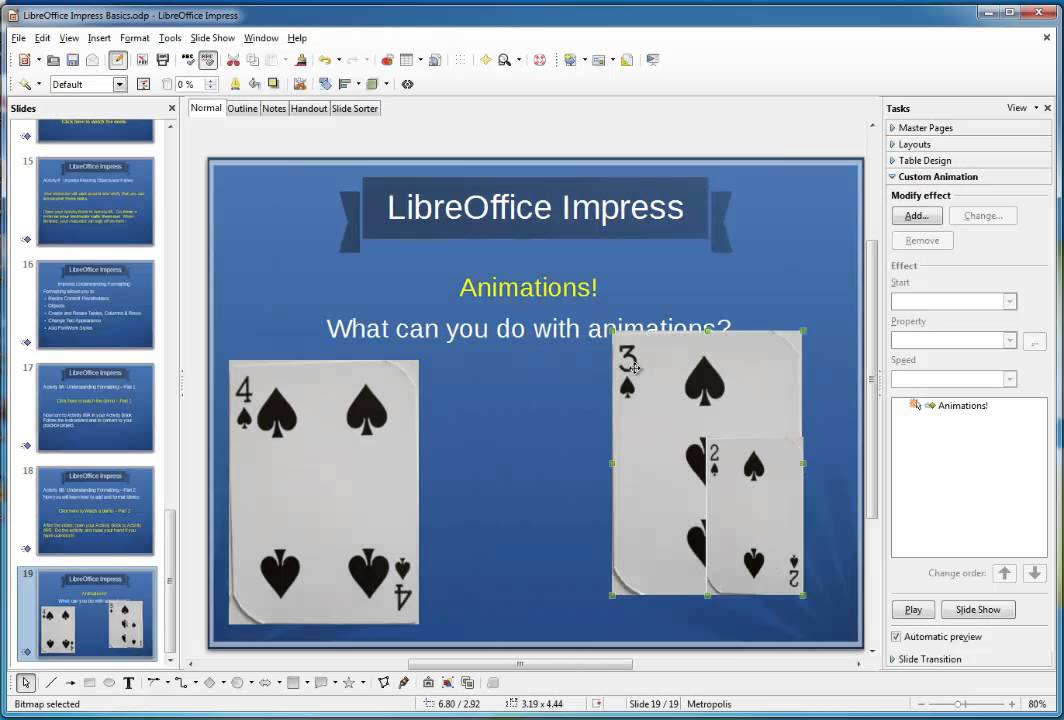Click the Print file icon
This screenshot has height=720, width=1064.
[x=163, y=60]
